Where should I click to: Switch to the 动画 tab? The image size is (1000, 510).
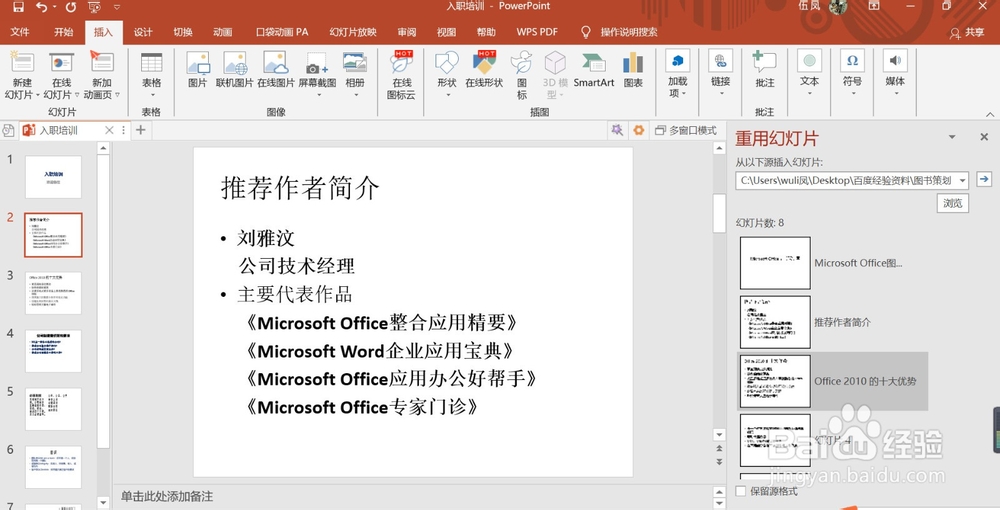[x=223, y=32]
